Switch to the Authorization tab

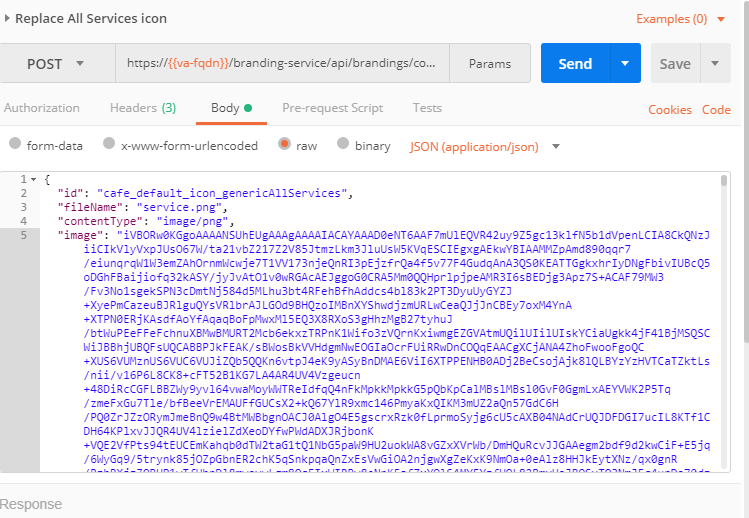pyautogui.click(x=42, y=108)
